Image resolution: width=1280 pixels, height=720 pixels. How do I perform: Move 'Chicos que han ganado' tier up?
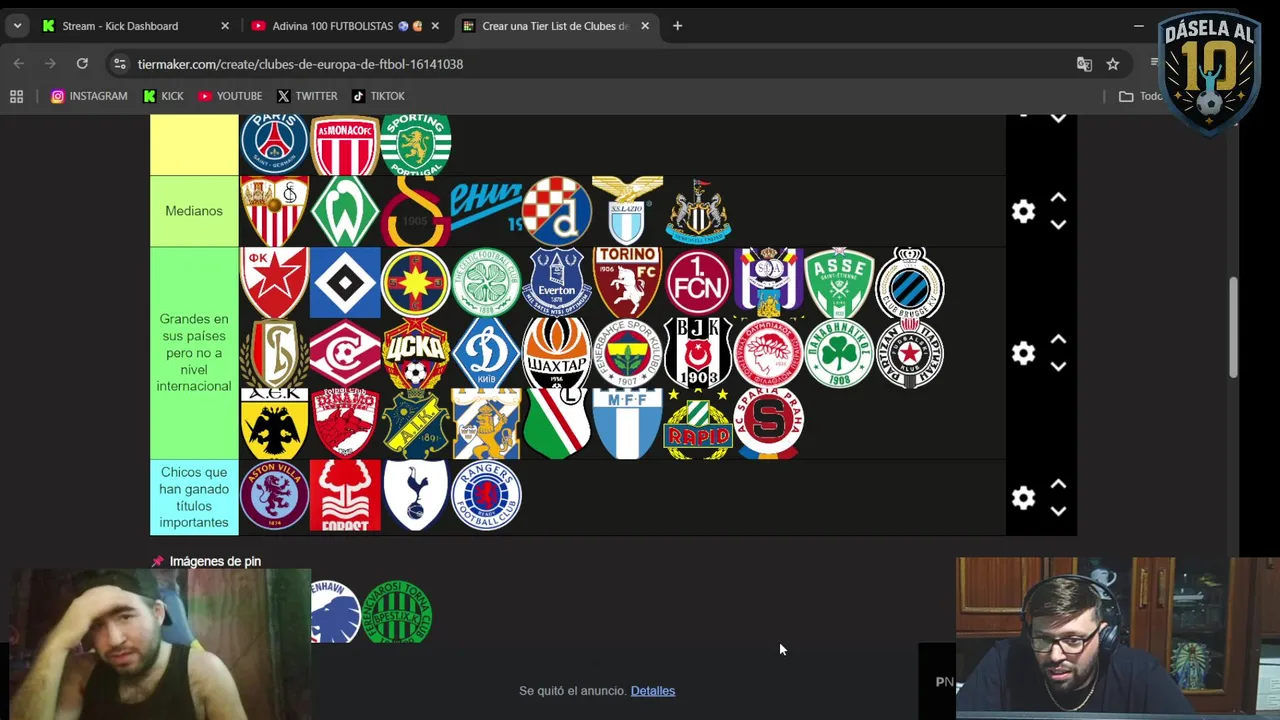1058,484
